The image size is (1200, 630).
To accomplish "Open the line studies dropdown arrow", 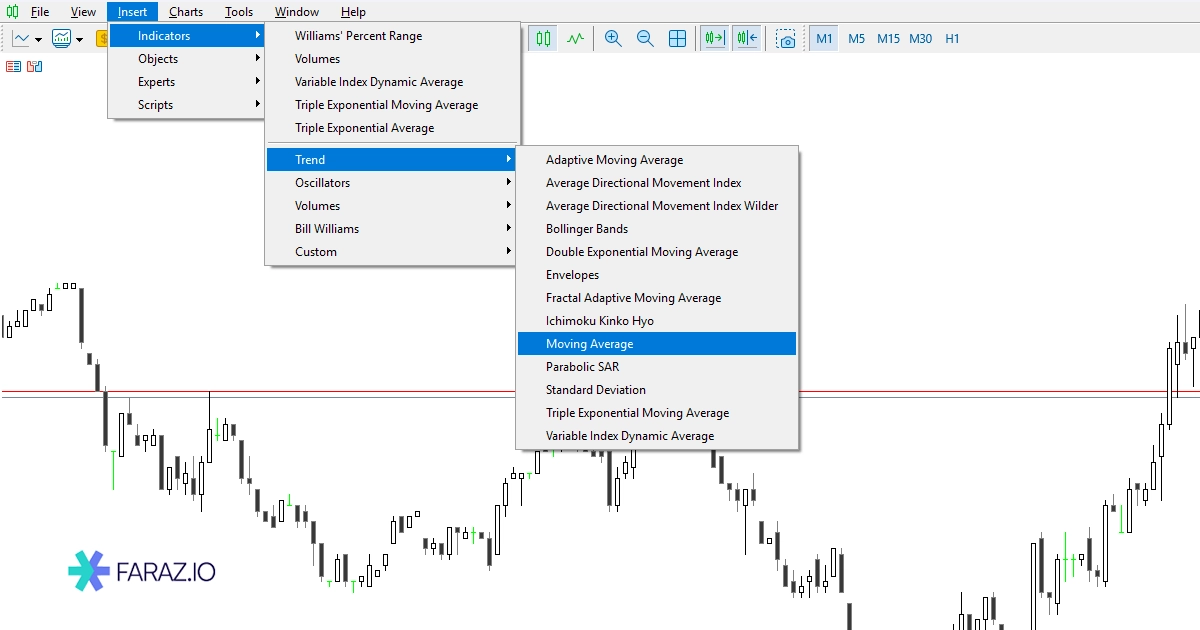I will (38, 40).
